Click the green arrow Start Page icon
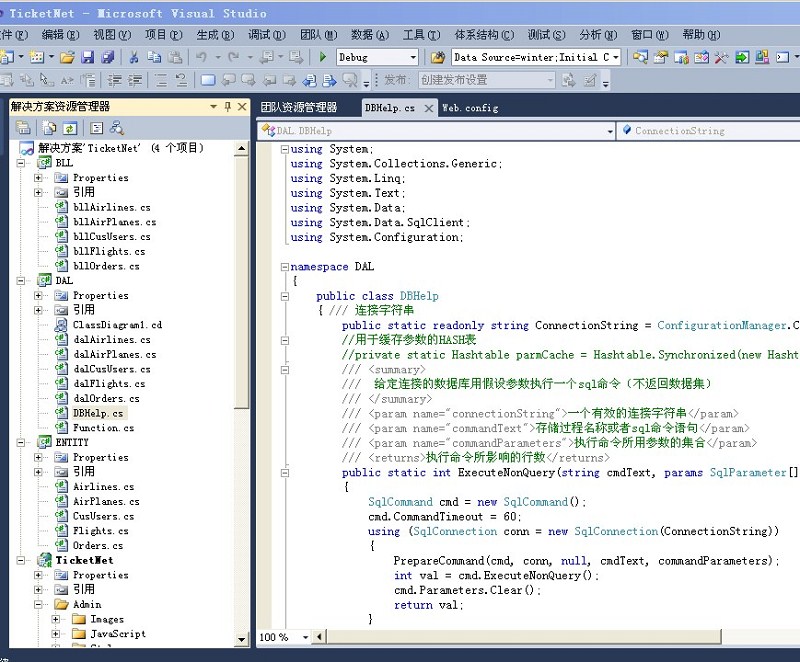 click(x=741, y=57)
